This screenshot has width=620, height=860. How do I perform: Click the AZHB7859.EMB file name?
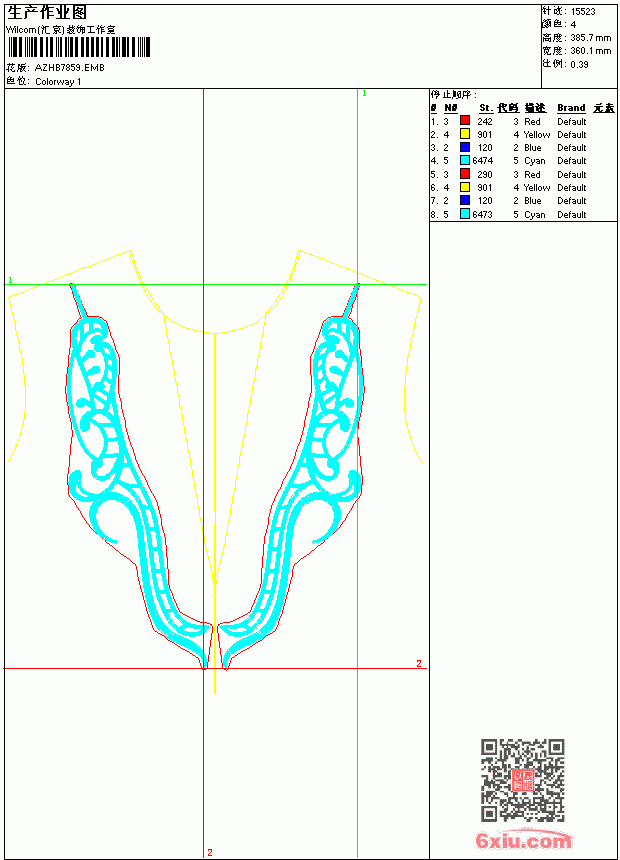point(70,68)
